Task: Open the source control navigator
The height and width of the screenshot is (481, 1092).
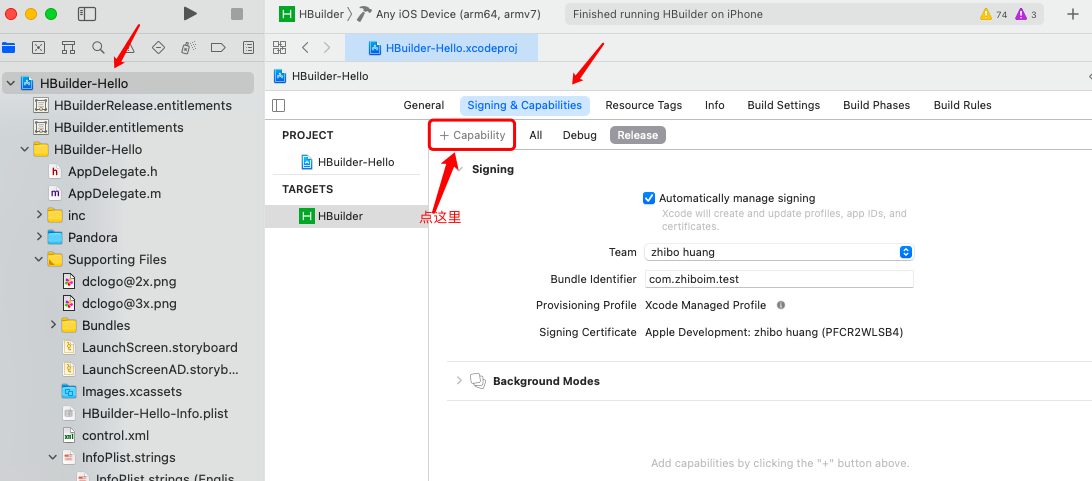Action: coord(38,47)
